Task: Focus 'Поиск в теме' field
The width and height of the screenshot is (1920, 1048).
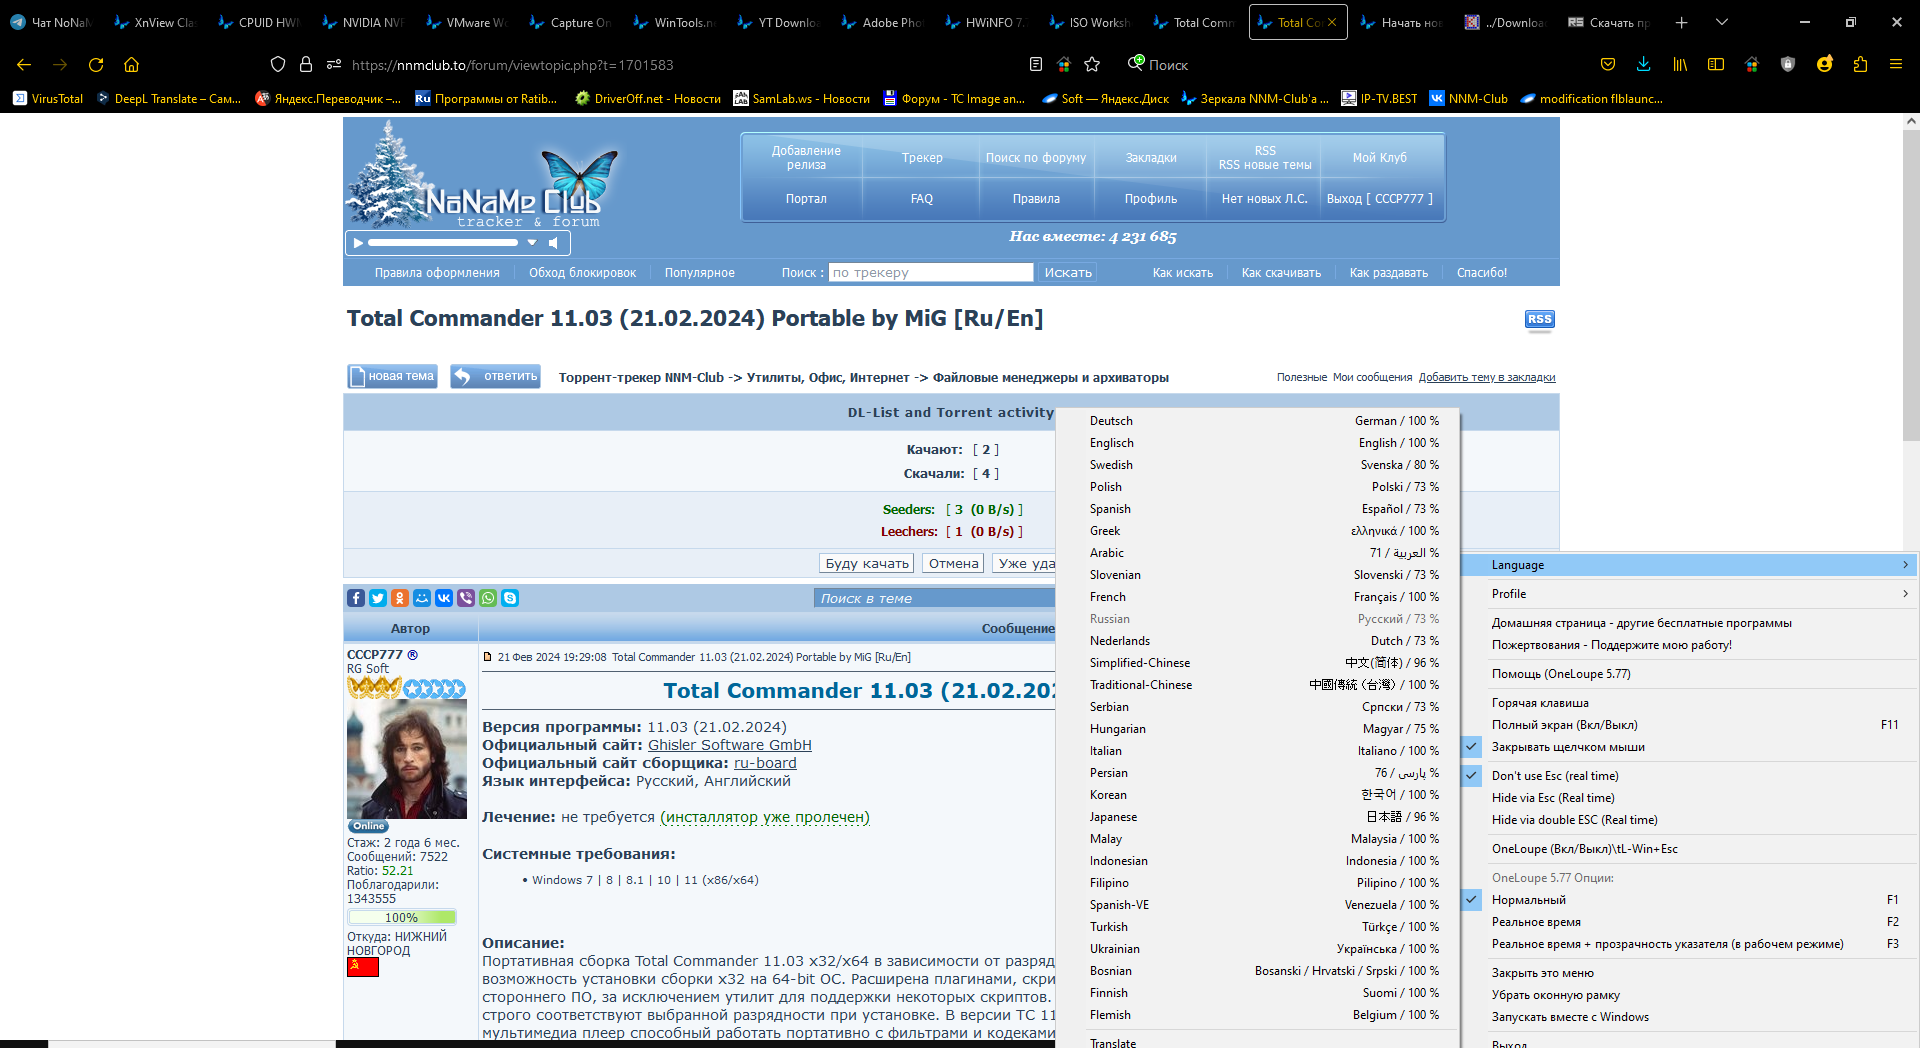Action: click(934, 598)
